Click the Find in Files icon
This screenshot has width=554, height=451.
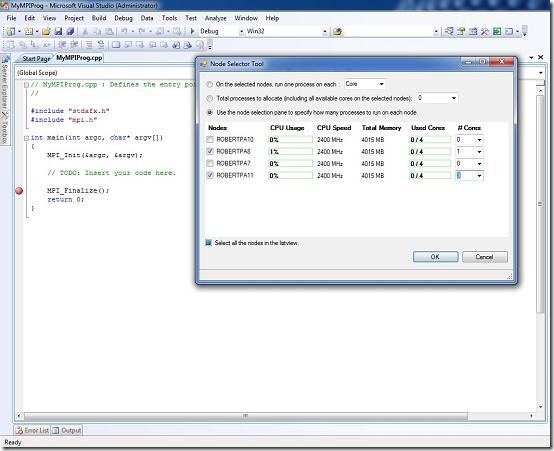coord(337,32)
